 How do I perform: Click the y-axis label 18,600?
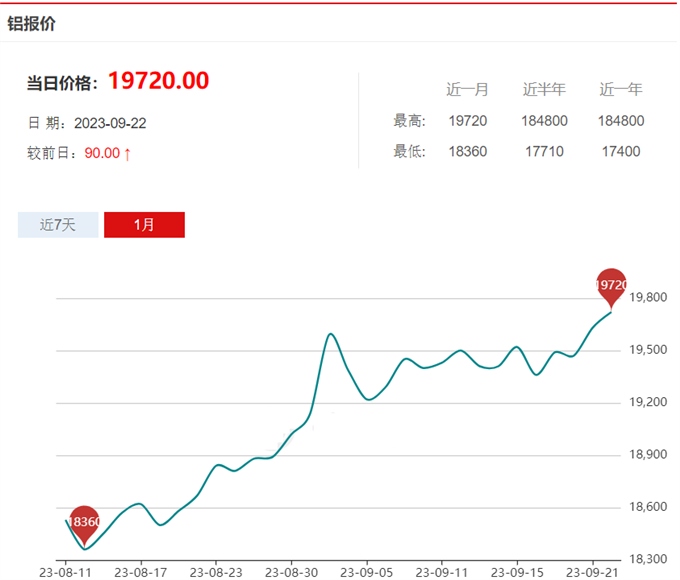coord(648,507)
